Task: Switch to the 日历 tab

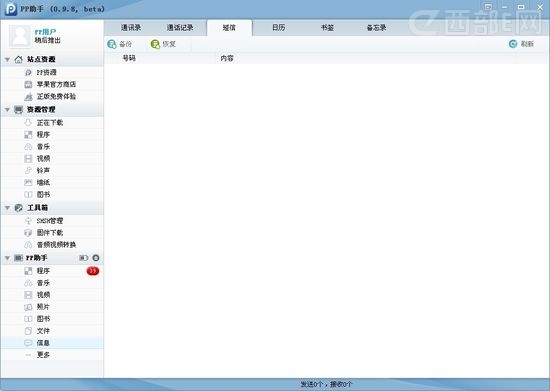Action: 279,27
